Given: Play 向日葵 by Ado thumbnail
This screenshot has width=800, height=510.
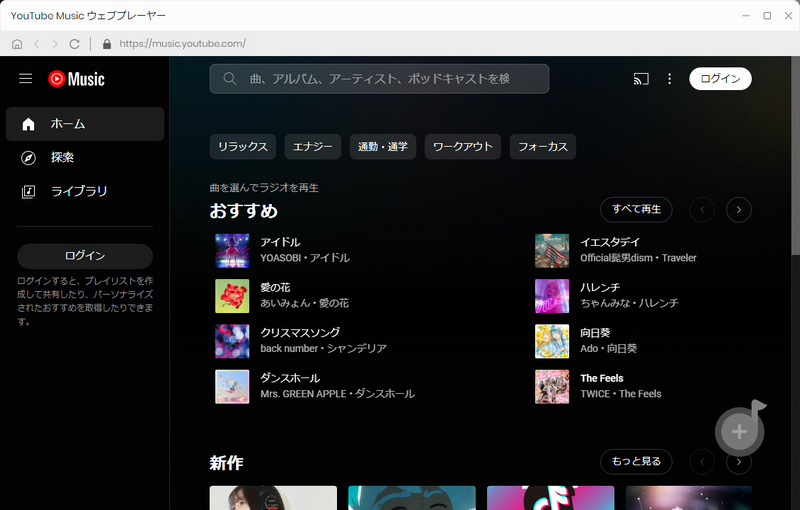Looking at the screenshot, I should [x=552, y=341].
